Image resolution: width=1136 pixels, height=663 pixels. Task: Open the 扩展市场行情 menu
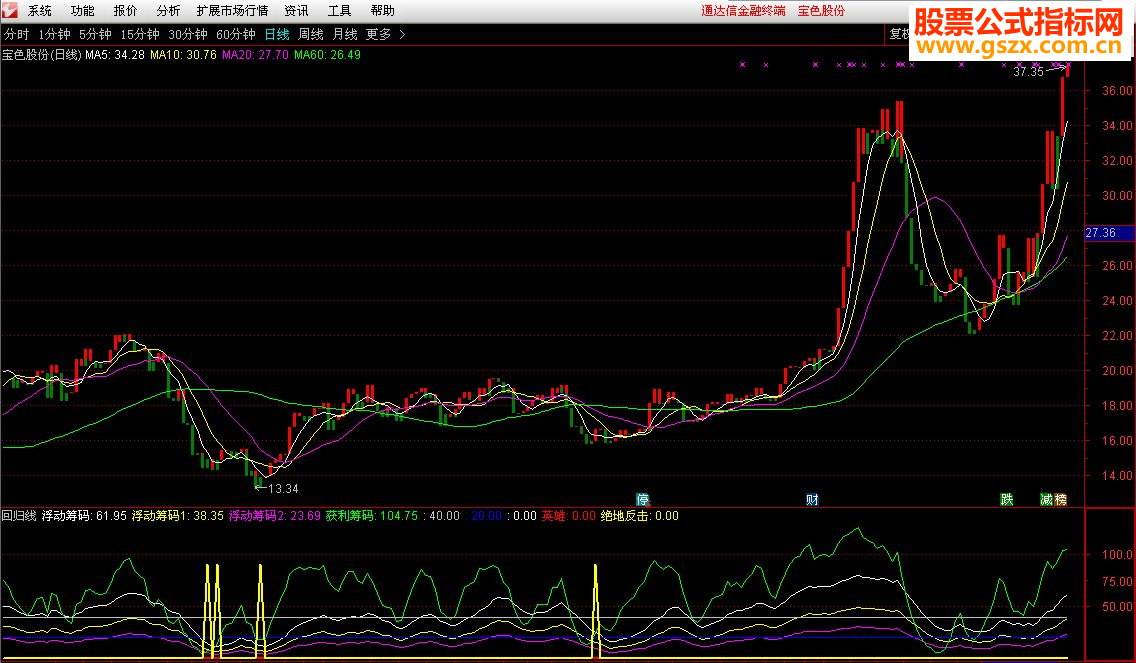pos(233,11)
